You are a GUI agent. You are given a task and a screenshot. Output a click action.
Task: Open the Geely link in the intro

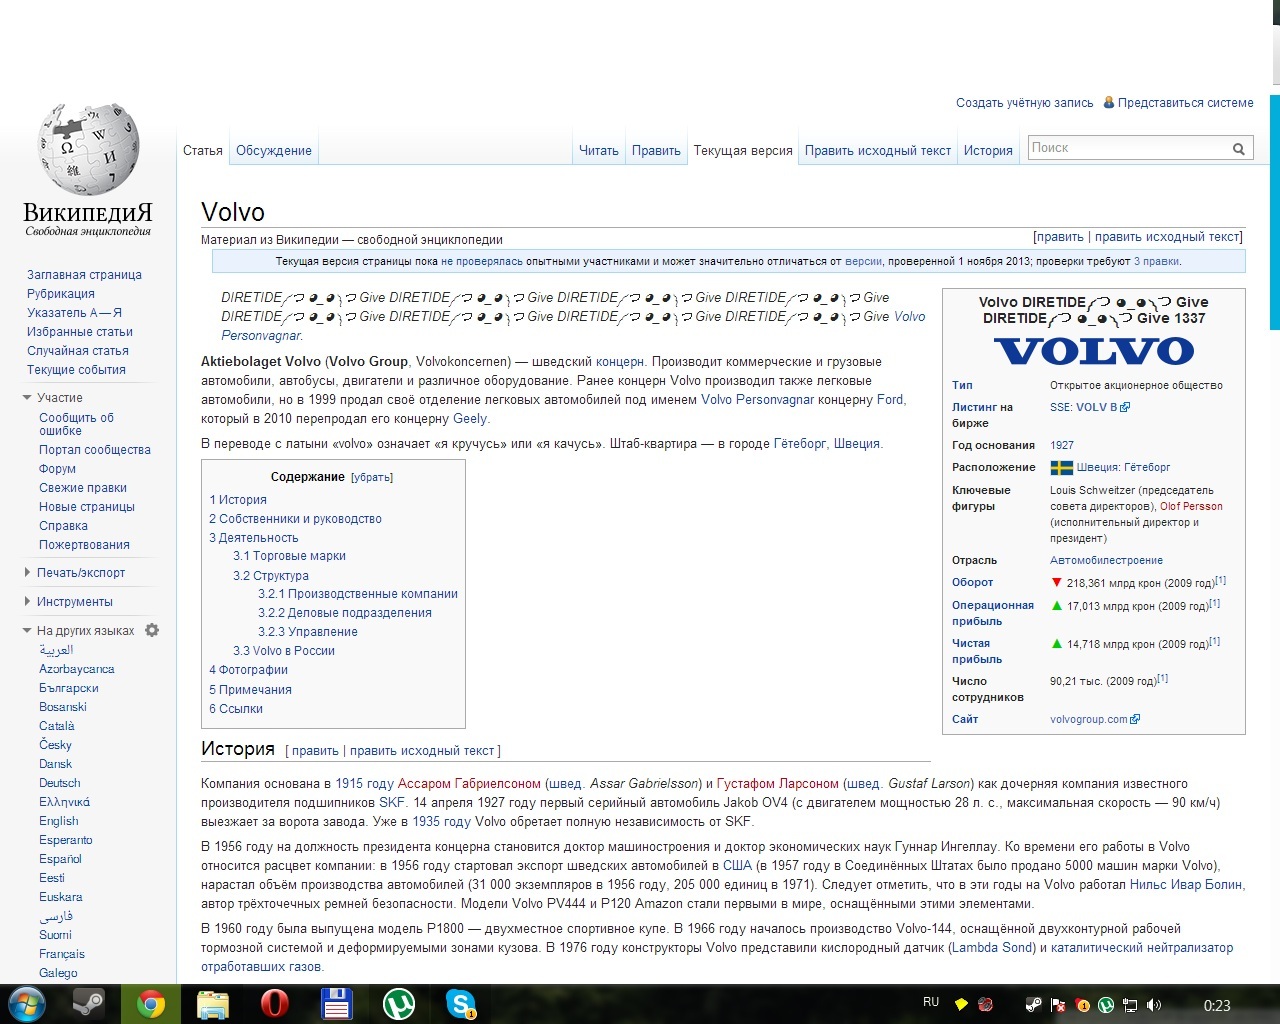pos(470,419)
